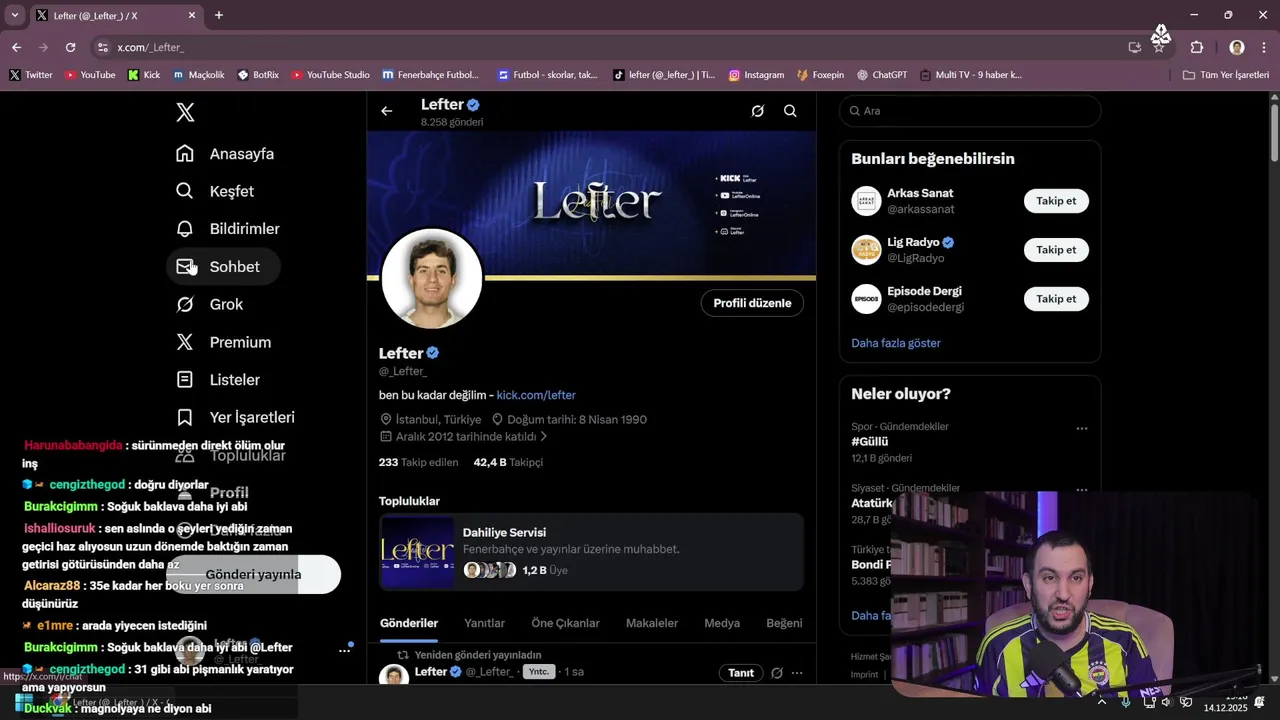Close the Lefter X tab
Screen dimensions: 1280x720
tap(192, 15)
